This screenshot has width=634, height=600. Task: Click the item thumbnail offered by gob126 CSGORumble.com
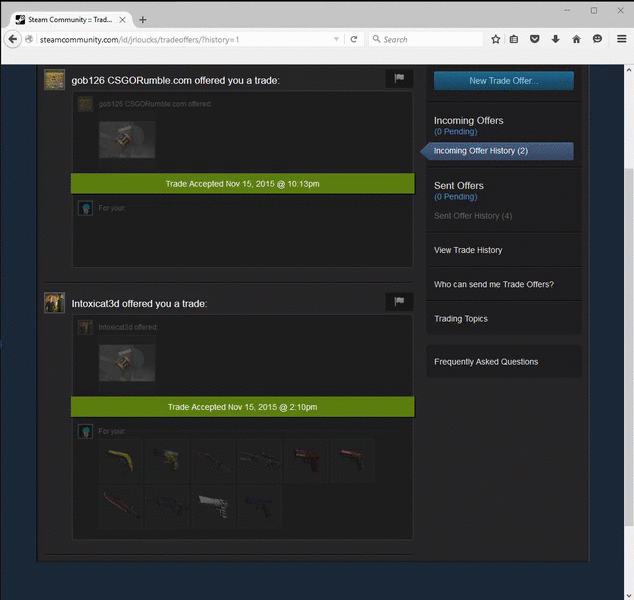(127, 139)
